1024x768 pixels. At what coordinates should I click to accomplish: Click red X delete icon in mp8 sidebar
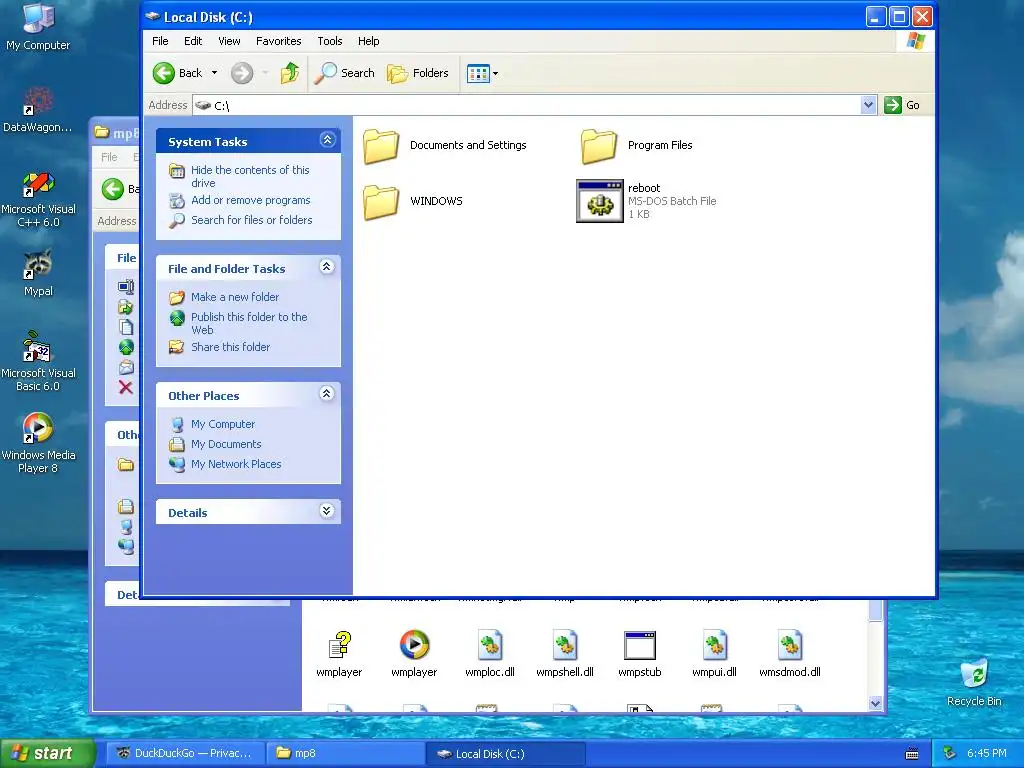point(126,387)
